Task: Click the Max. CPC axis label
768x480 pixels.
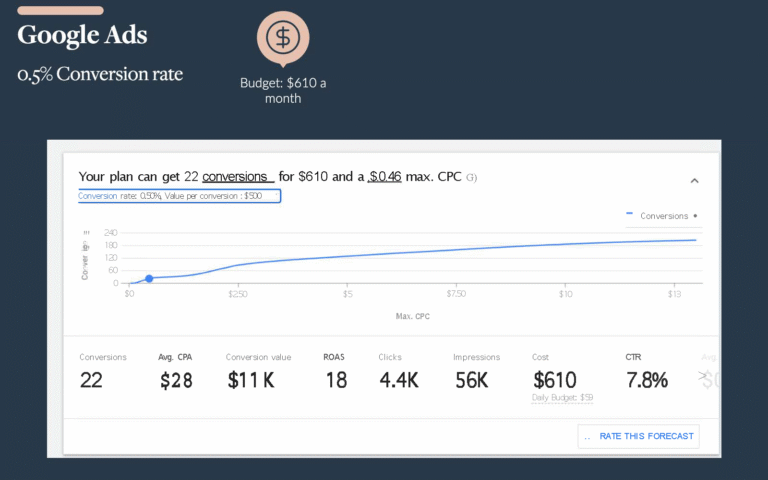Action: coord(412,316)
